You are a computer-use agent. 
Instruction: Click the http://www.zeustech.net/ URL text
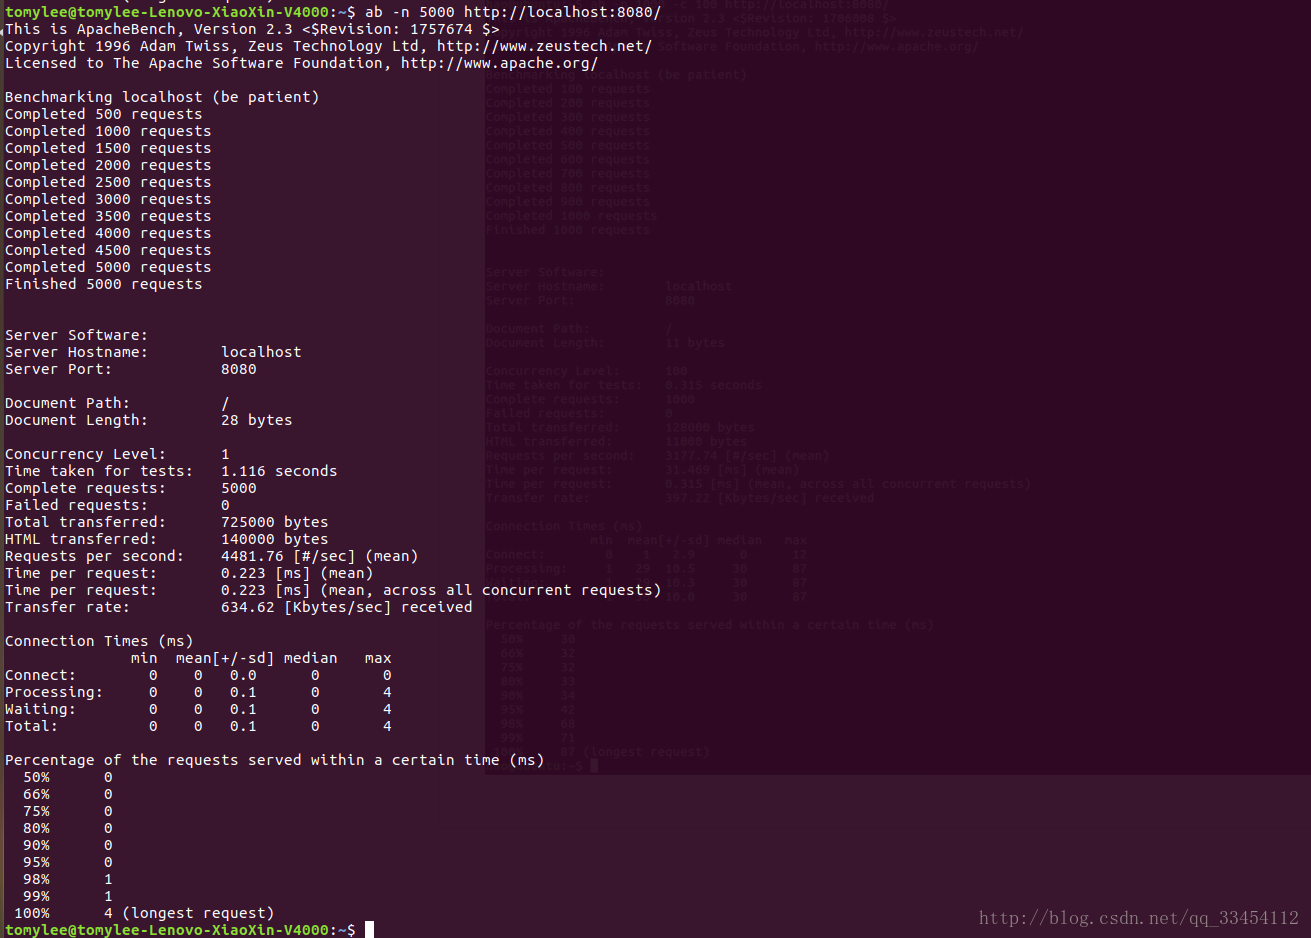[x=544, y=46]
